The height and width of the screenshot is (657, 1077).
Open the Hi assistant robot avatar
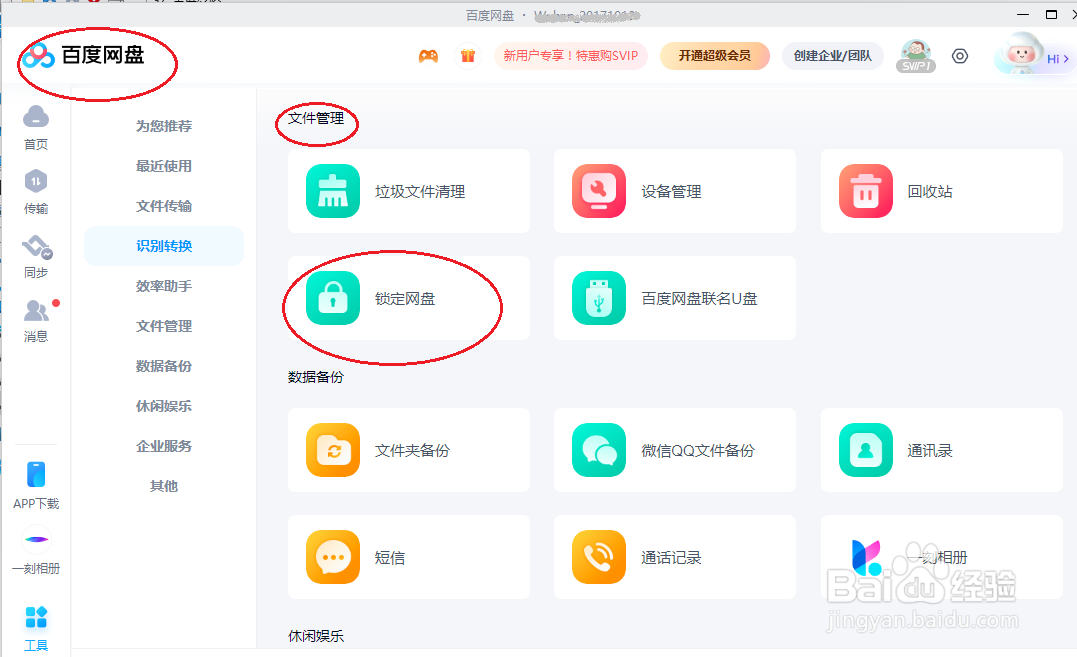point(1021,54)
